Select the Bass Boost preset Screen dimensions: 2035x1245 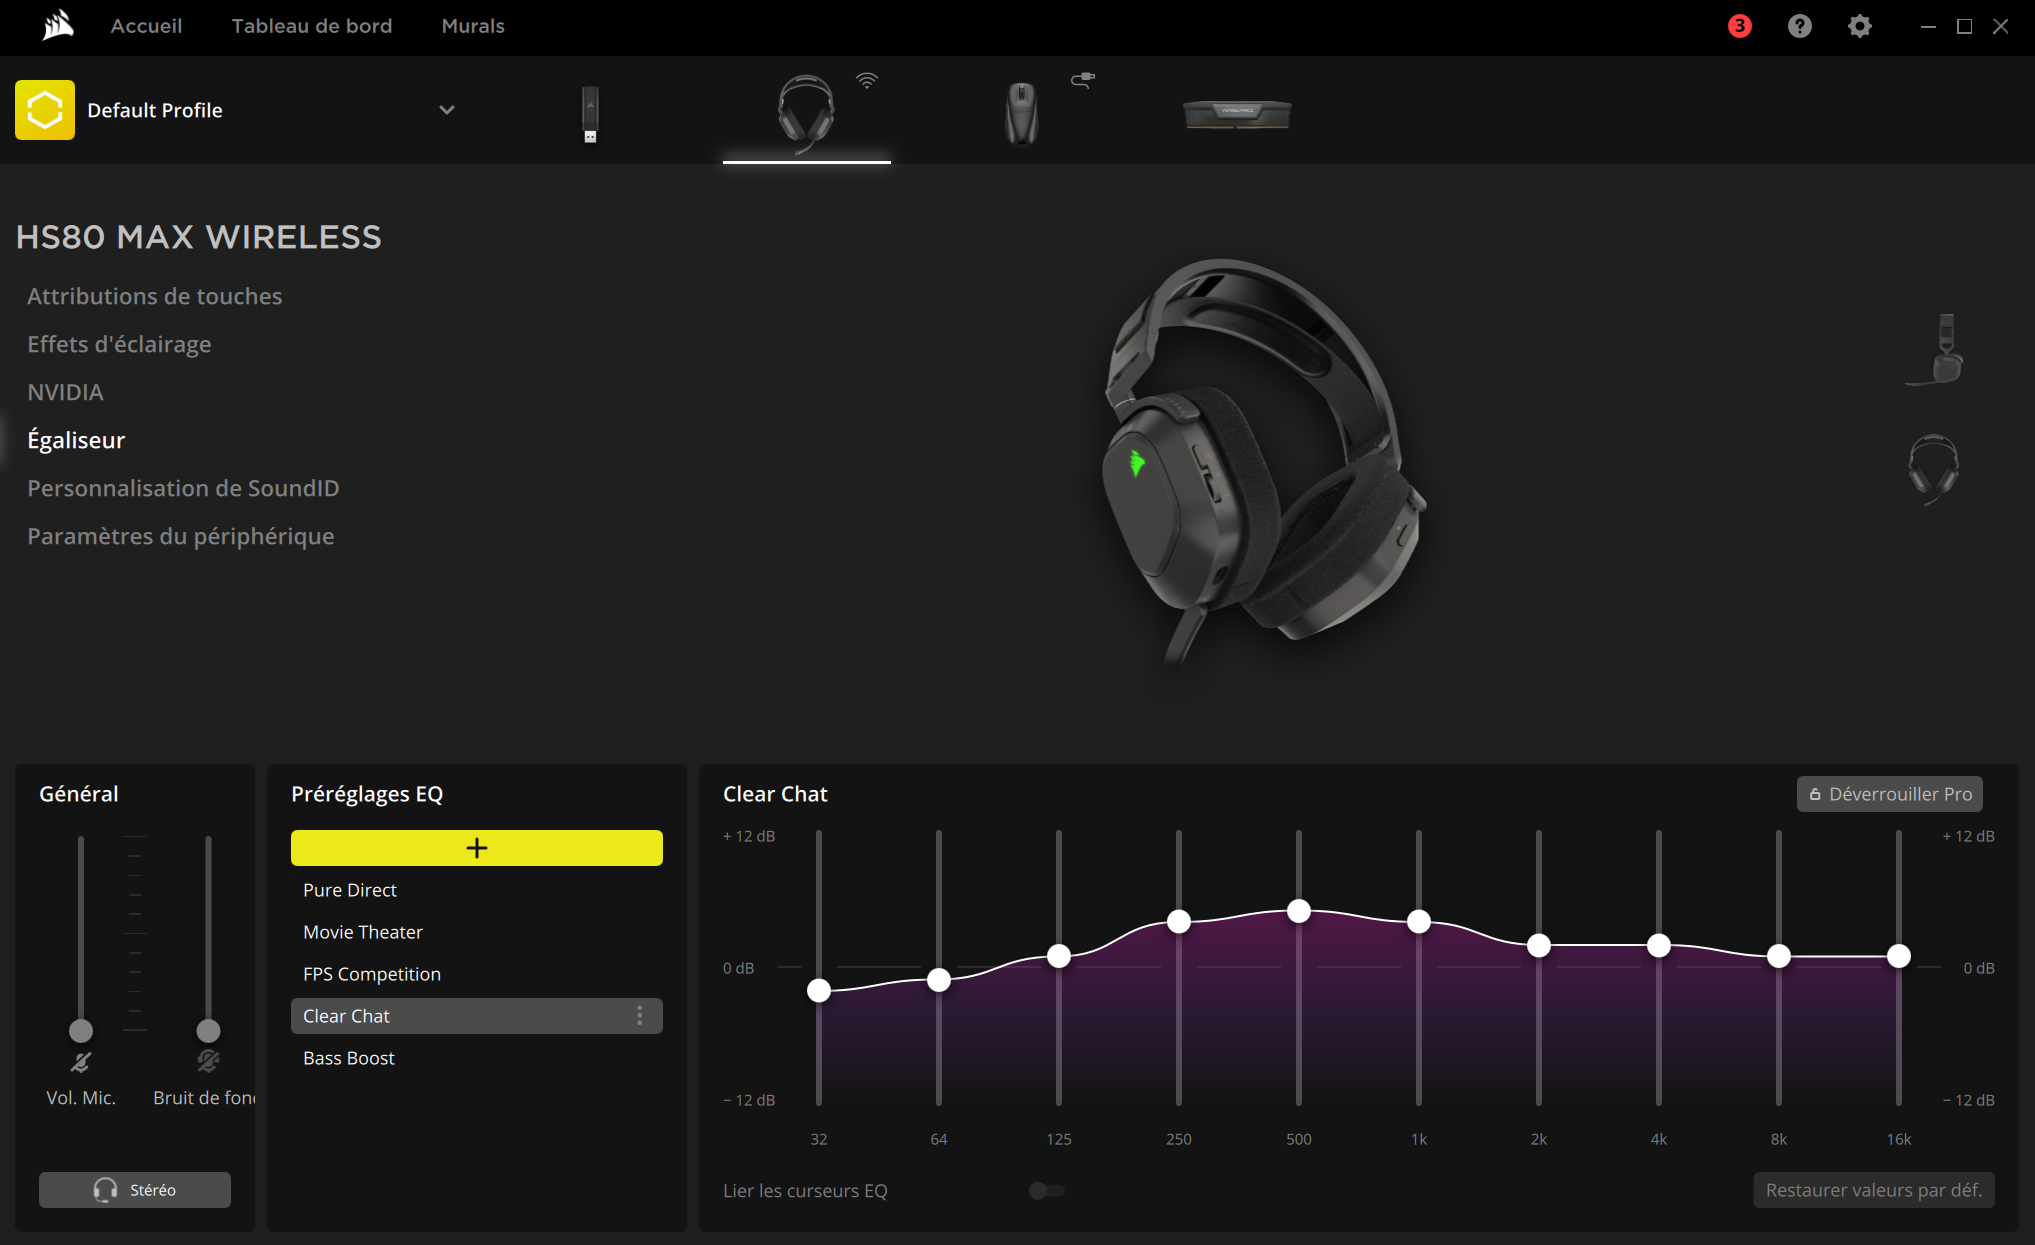(x=477, y=1058)
